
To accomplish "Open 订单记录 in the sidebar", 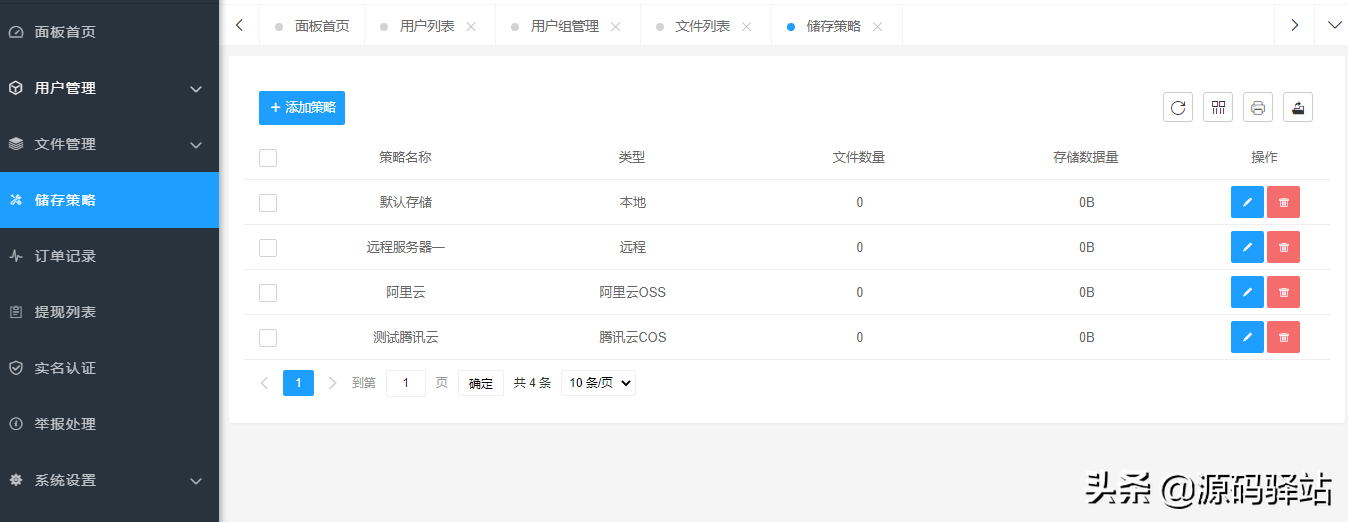I will [109, 256].
